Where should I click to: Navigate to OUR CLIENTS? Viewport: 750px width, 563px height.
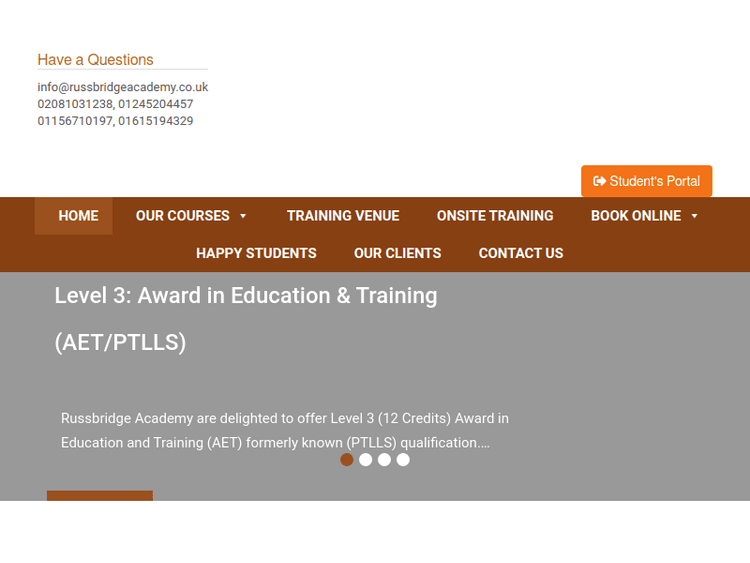pos(397,253)
